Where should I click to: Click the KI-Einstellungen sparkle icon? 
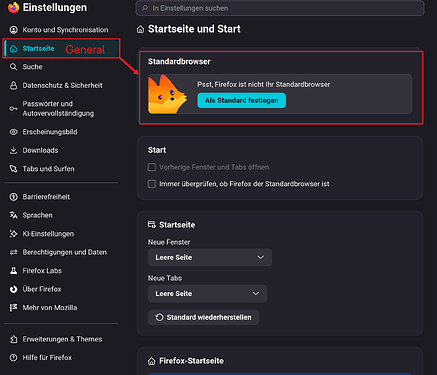[x=13, y=234]
